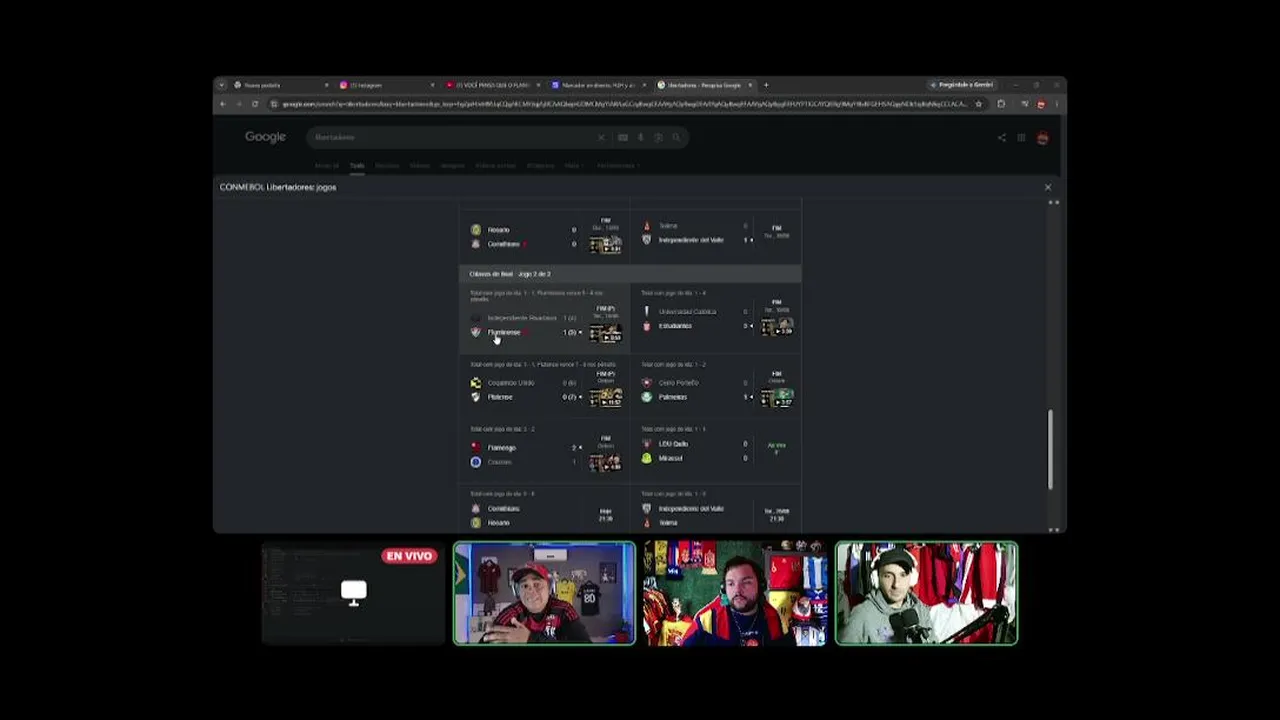
Task: Click the Preguntale a Gemini button
Action: click(961, 85)
